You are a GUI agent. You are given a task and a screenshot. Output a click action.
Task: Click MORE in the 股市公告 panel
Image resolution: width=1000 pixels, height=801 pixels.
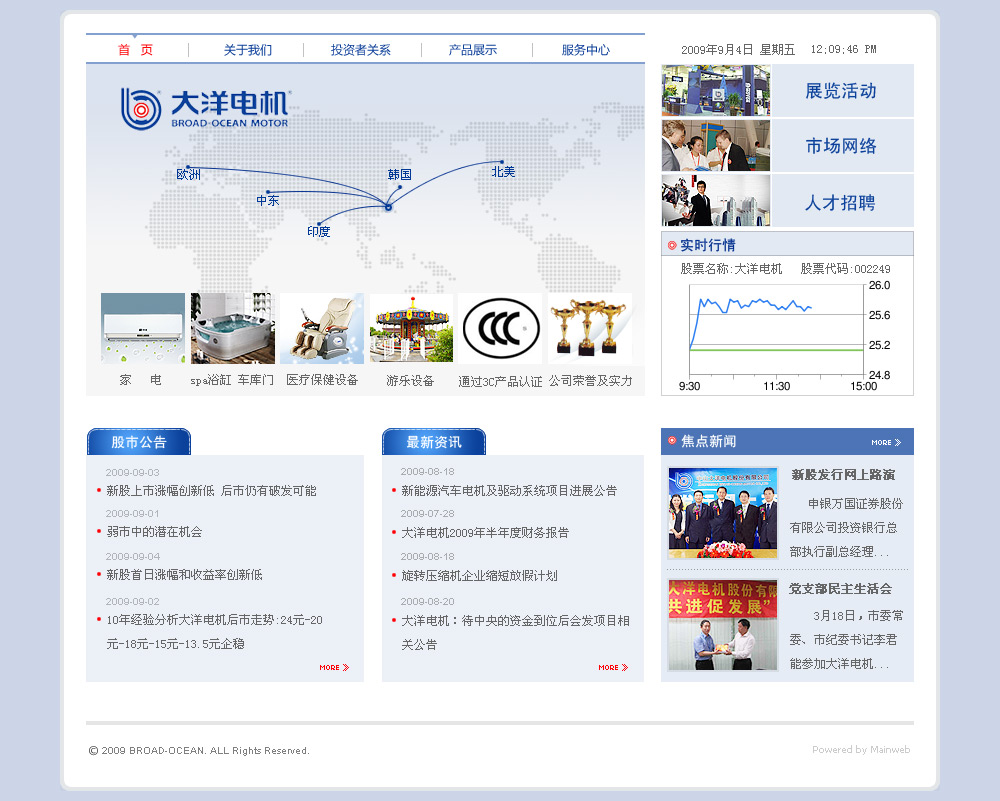coord(334,667)
